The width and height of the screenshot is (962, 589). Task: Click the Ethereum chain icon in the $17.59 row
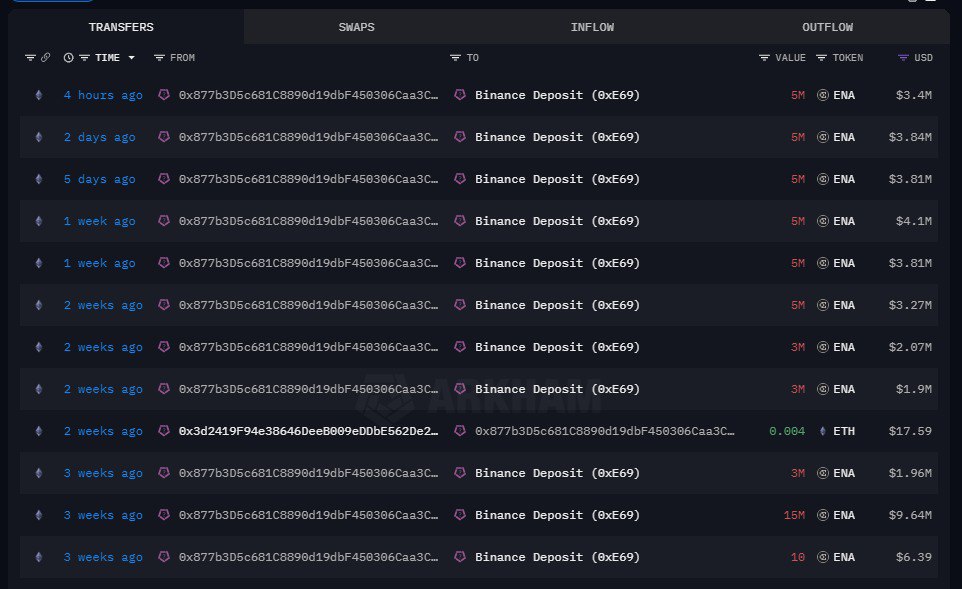[39, 431]
